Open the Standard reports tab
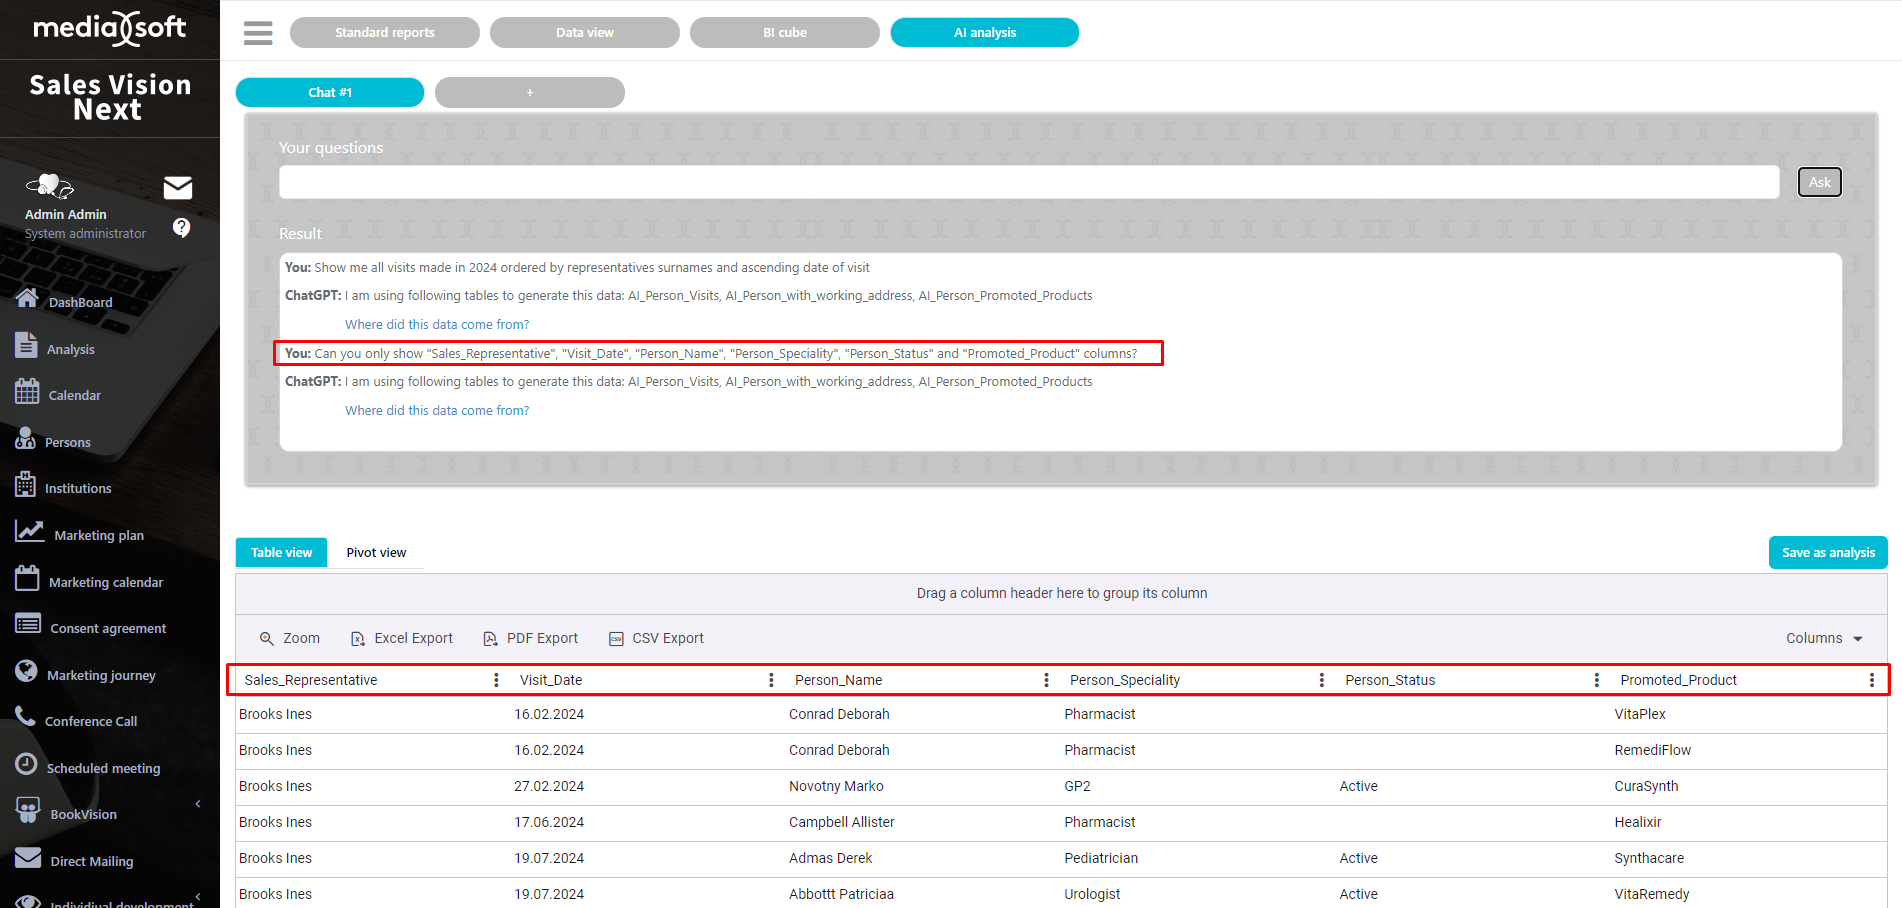Image resolution: width=1902 pixels, height=908 pixels. [x=384, y=33]
